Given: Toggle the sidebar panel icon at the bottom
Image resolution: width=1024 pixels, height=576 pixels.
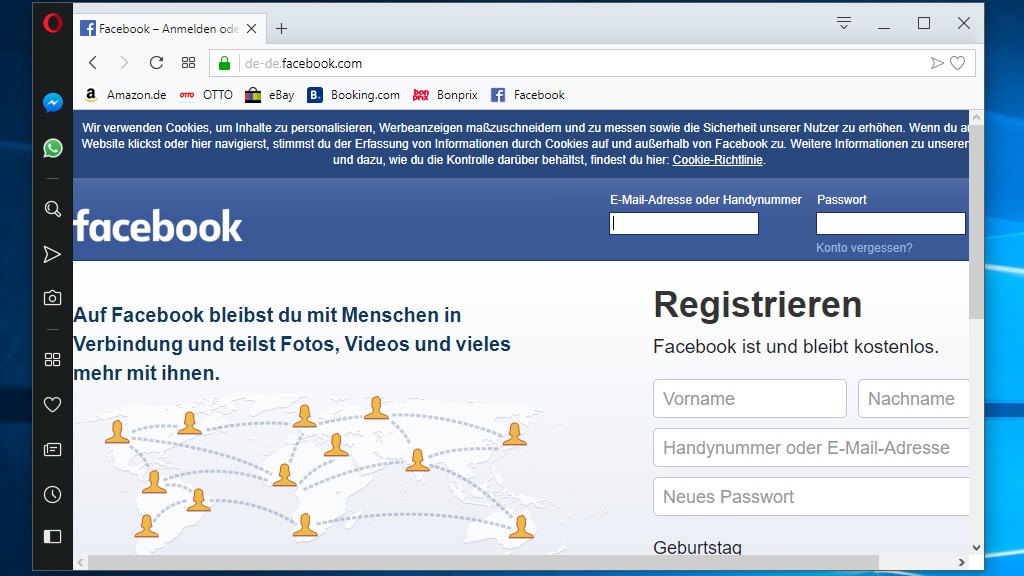Looking at the screenshot, I should 53,537.
